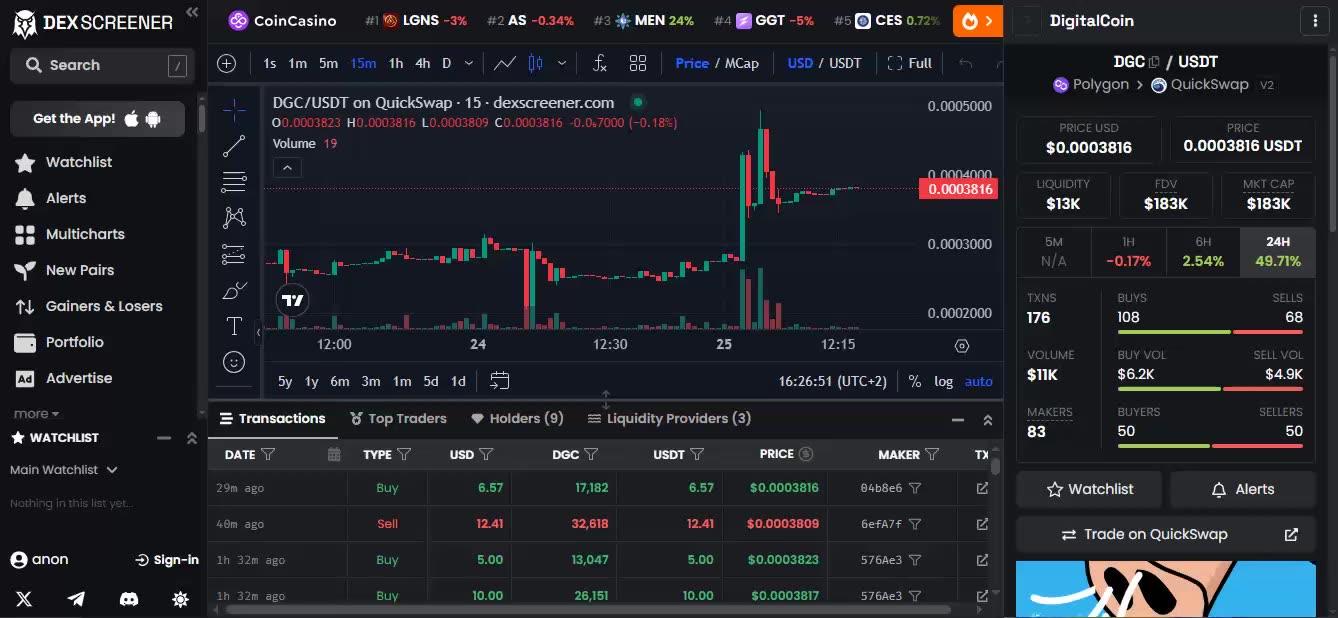Viewport: 1338px width, 618px height.
Task: Collapse the chart legend indicator arrow
Action: point(287,167)
